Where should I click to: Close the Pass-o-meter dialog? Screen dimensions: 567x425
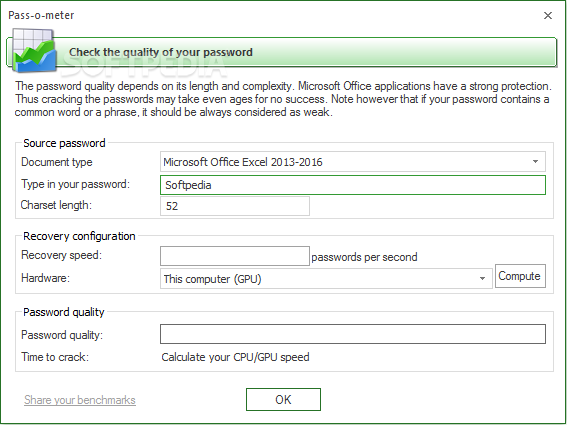click(x=548, y=16)
